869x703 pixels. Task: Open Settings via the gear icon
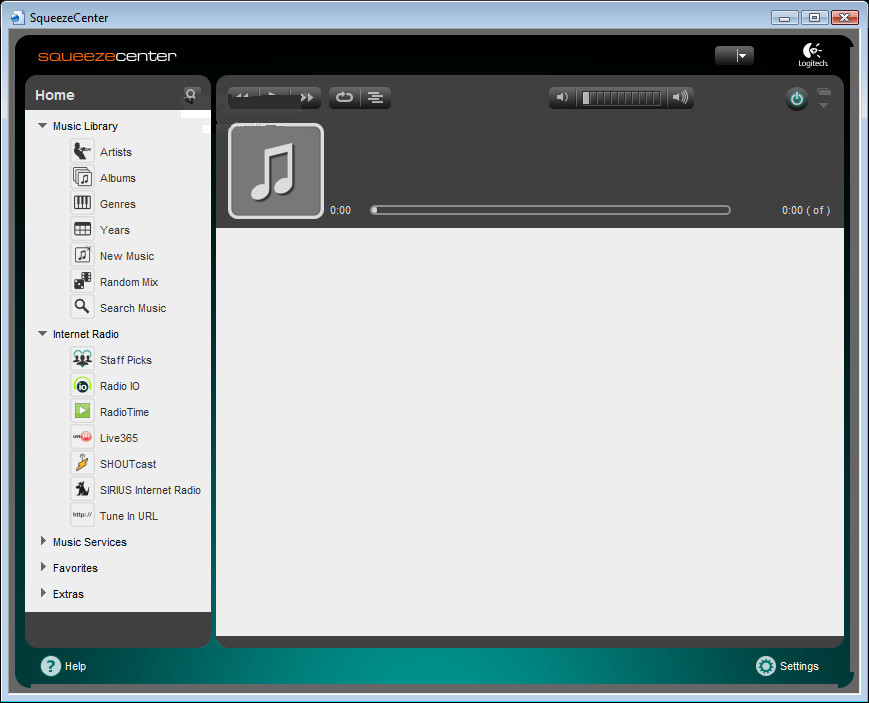(x=765, y=666)
